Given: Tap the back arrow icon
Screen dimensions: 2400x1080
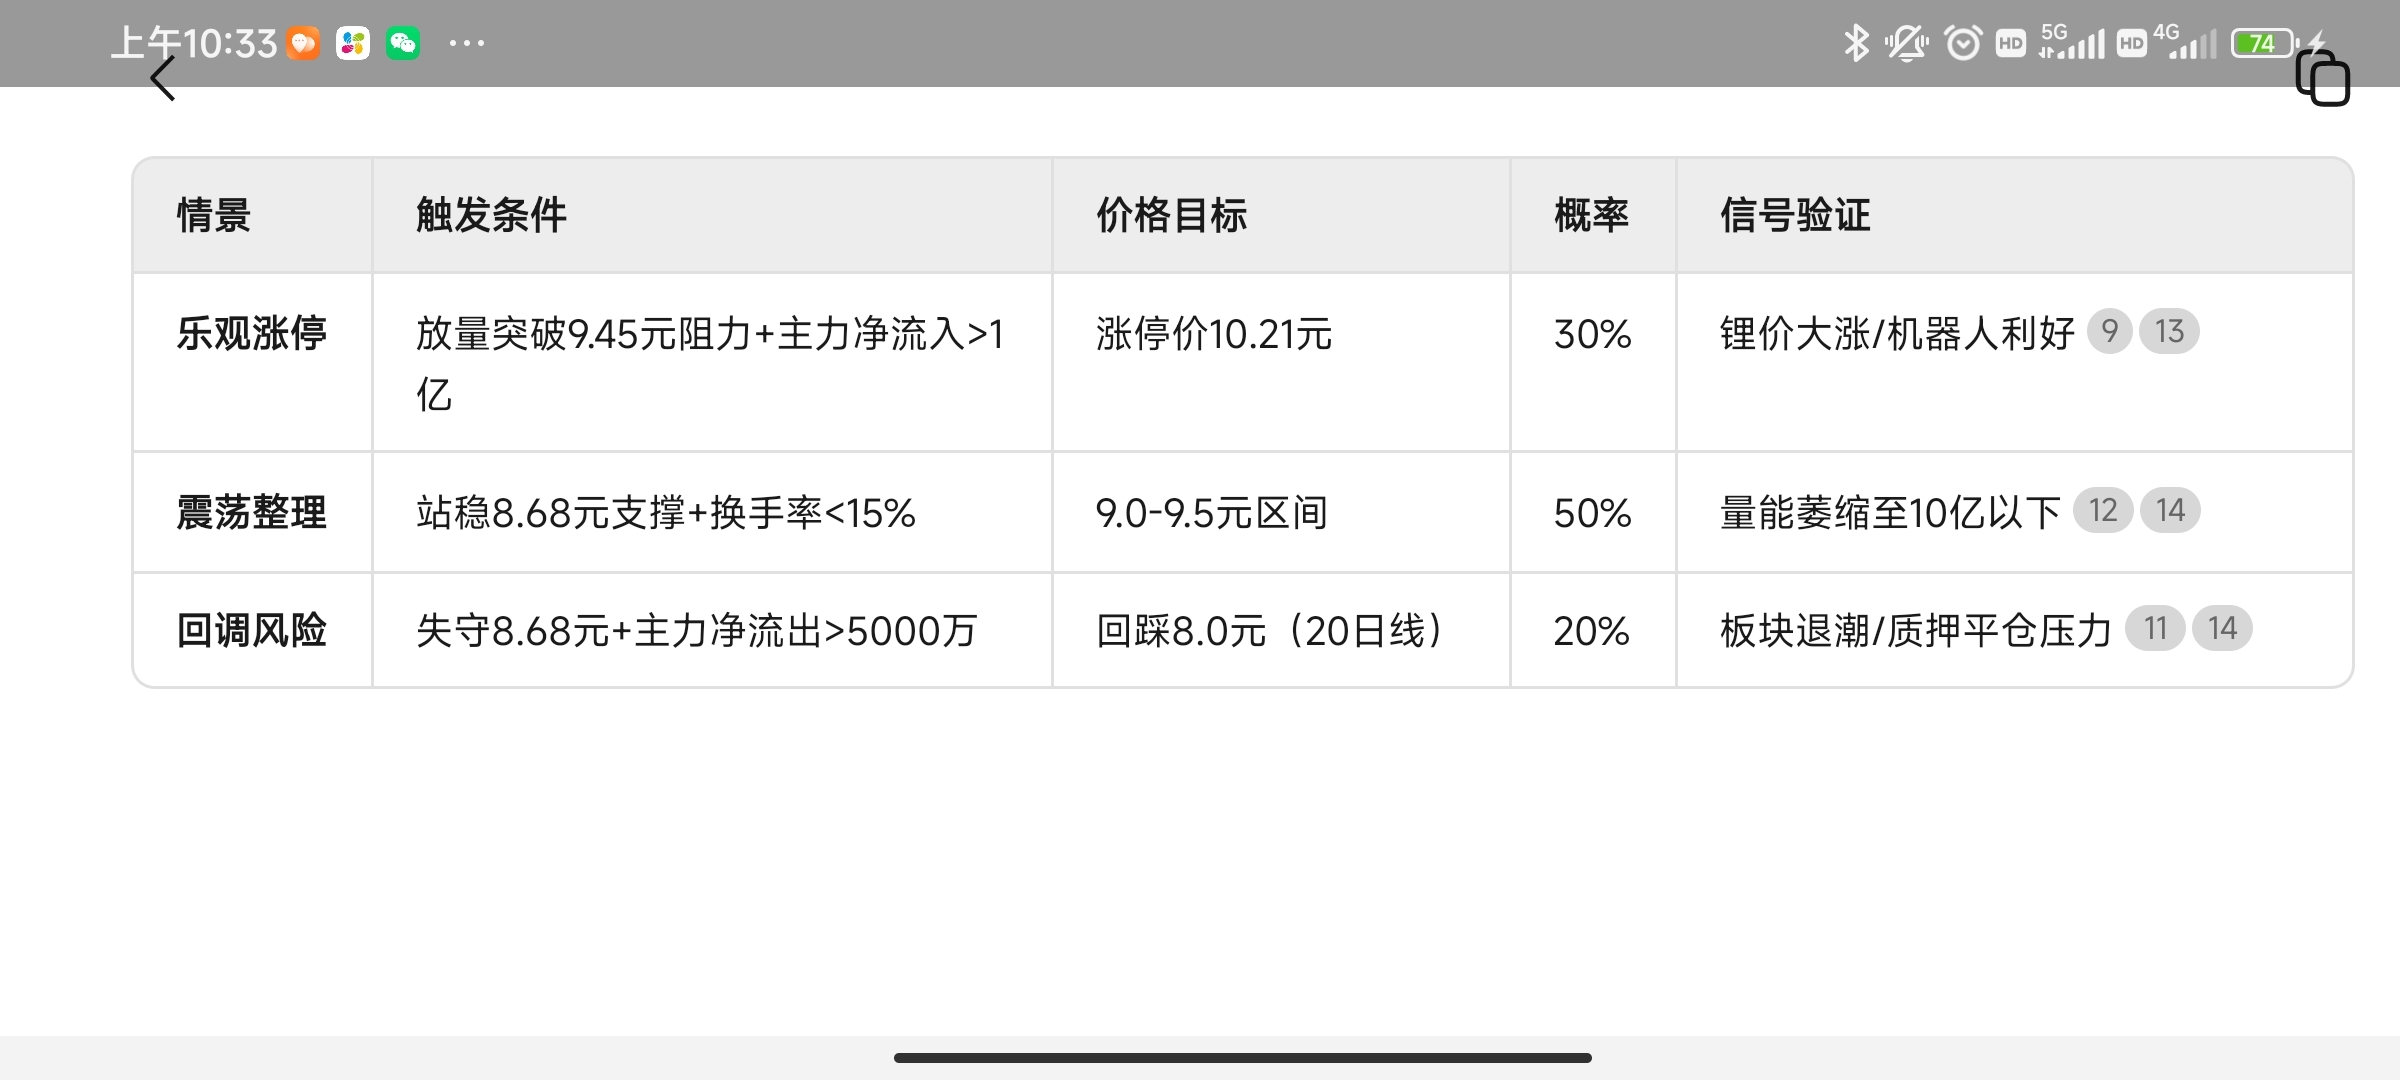Looking at the screenshot, I should pyautogui.click(x=163, y=78).
